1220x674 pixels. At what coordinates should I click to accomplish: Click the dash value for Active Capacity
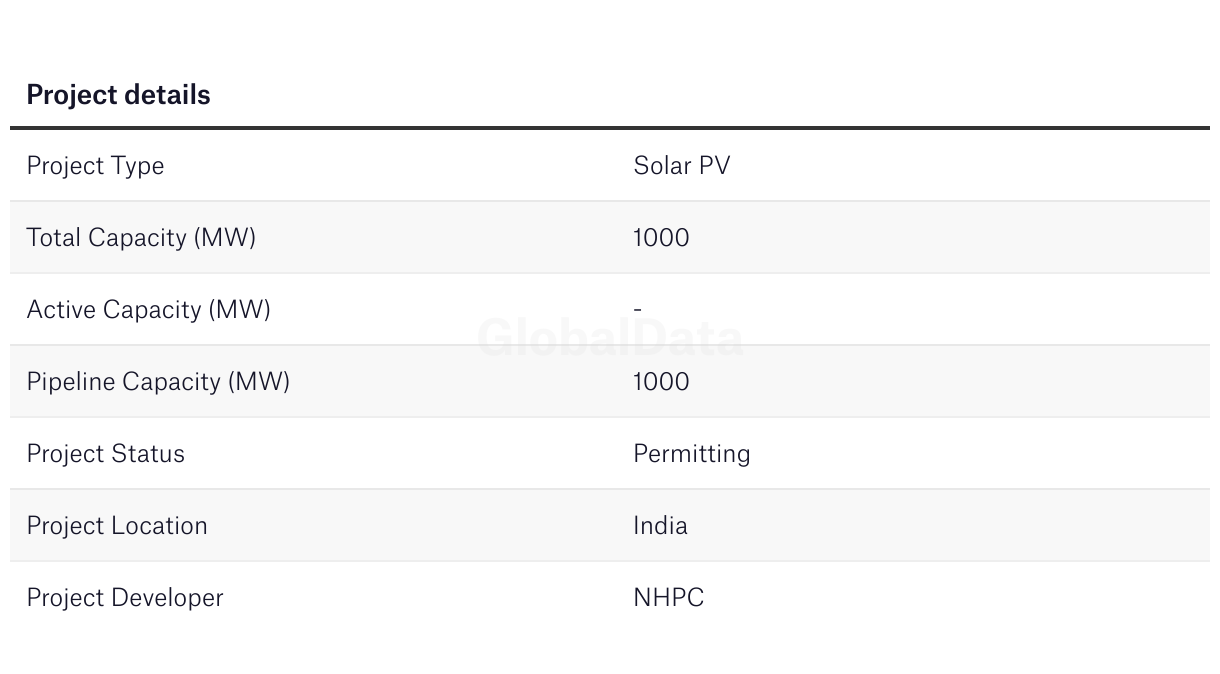637,309
